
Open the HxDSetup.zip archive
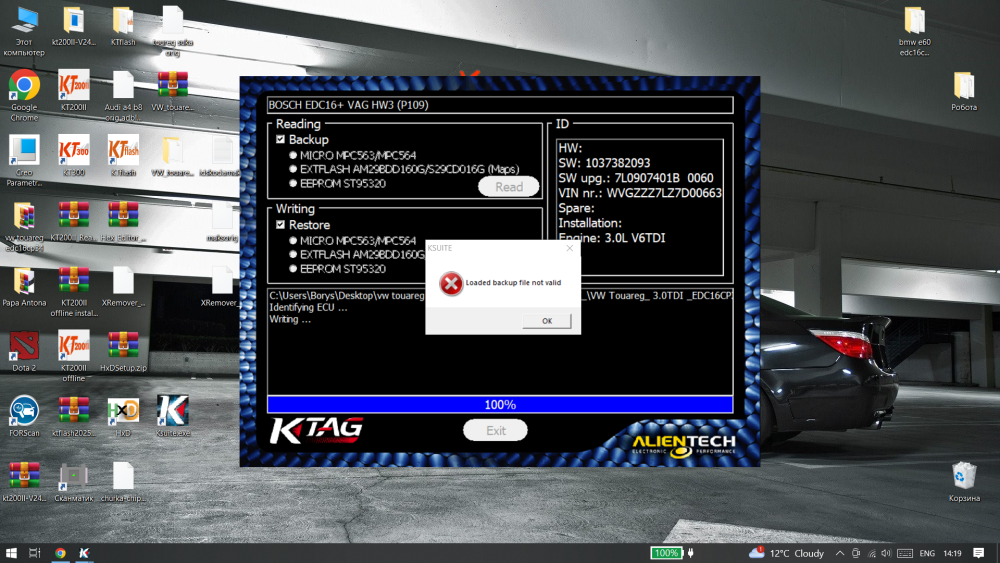click(123, 351)
